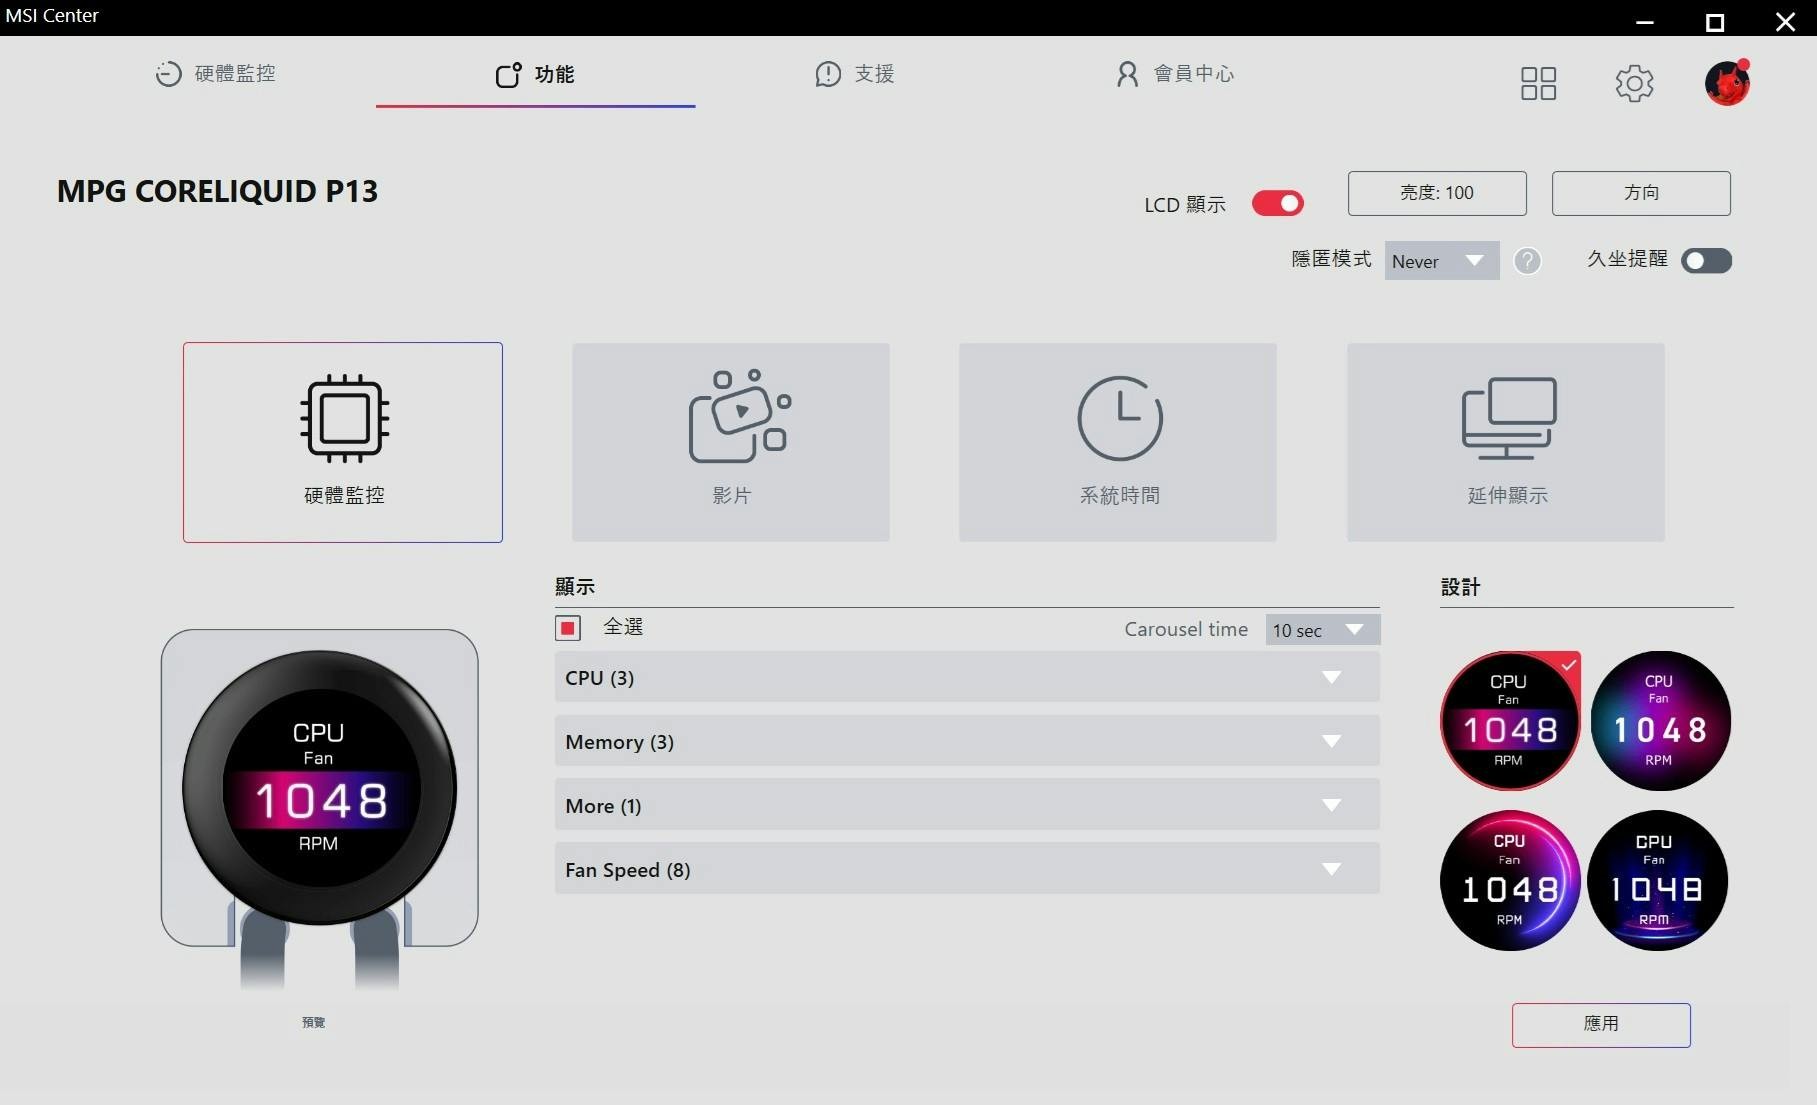Viewport: 1817px width, 1105px height.
Task: Click the 應用 apply button
Action: 1601,1025
